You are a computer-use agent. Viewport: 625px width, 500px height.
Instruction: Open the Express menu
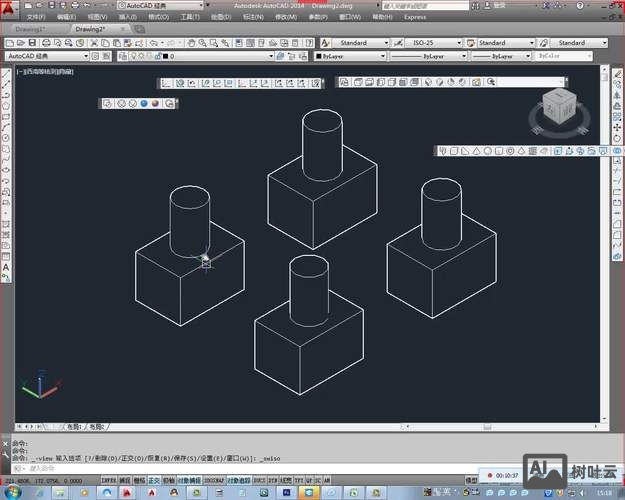(416, 17)
